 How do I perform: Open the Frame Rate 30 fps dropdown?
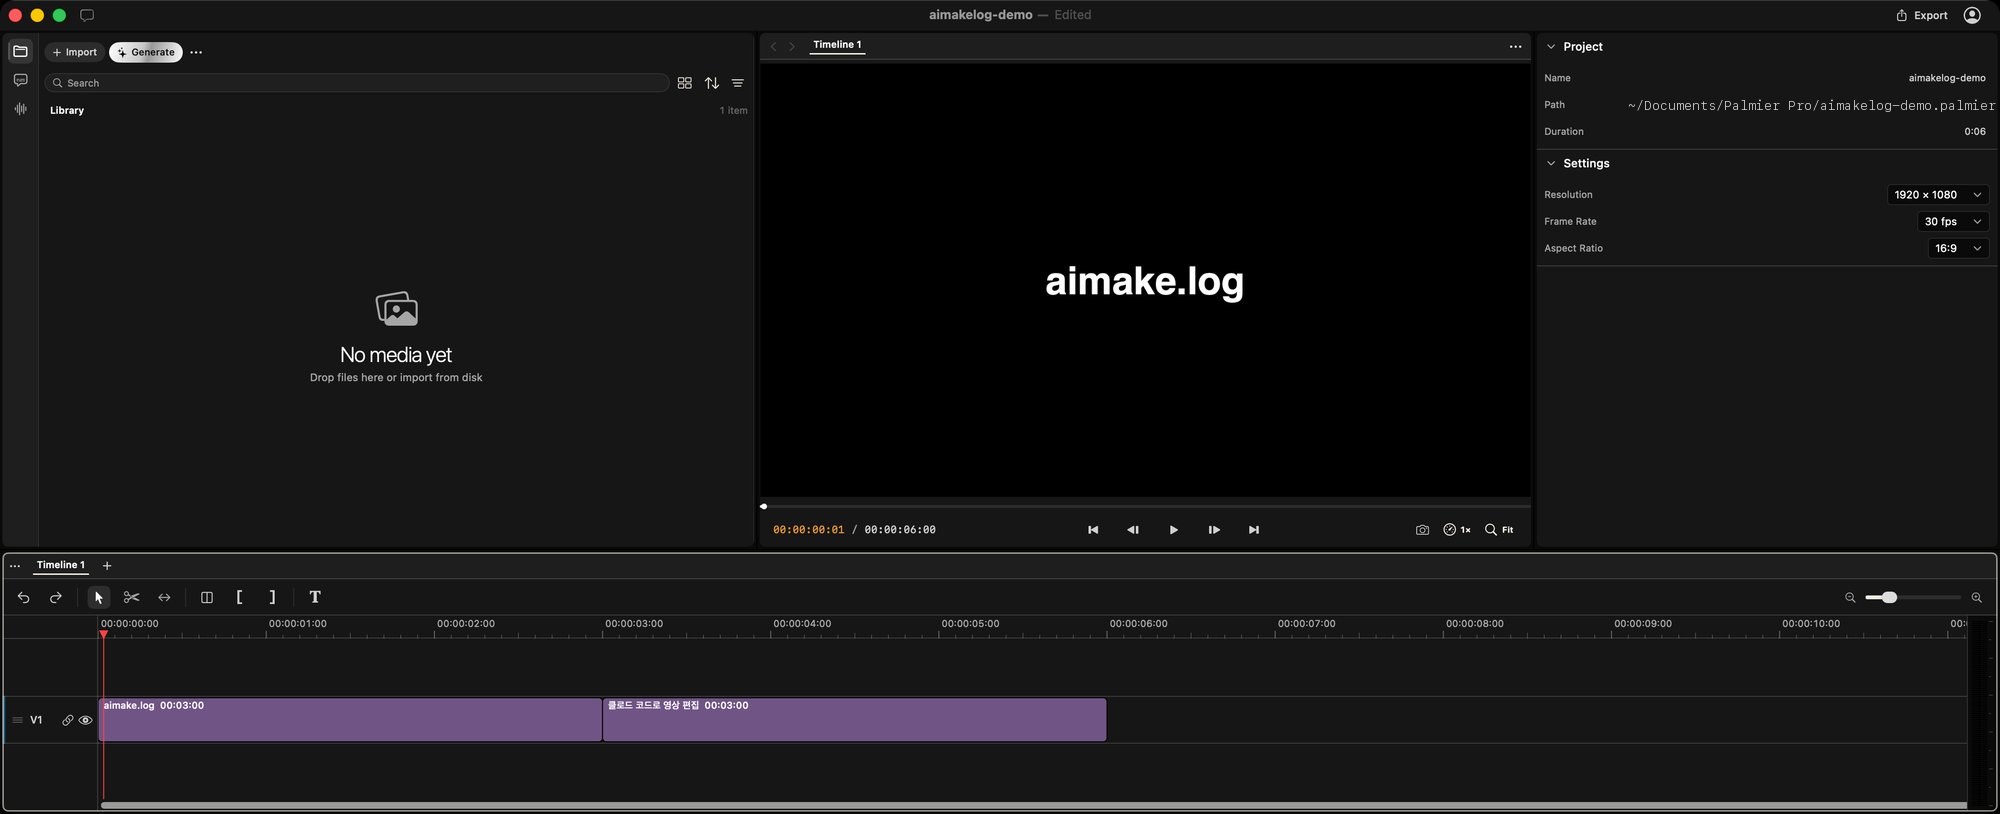[1951, 222]
